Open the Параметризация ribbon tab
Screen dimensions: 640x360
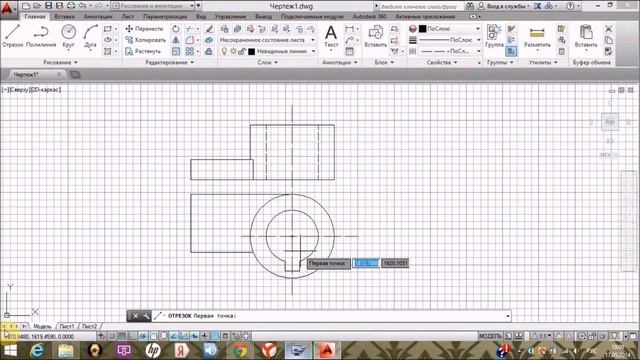click(165, 16)
